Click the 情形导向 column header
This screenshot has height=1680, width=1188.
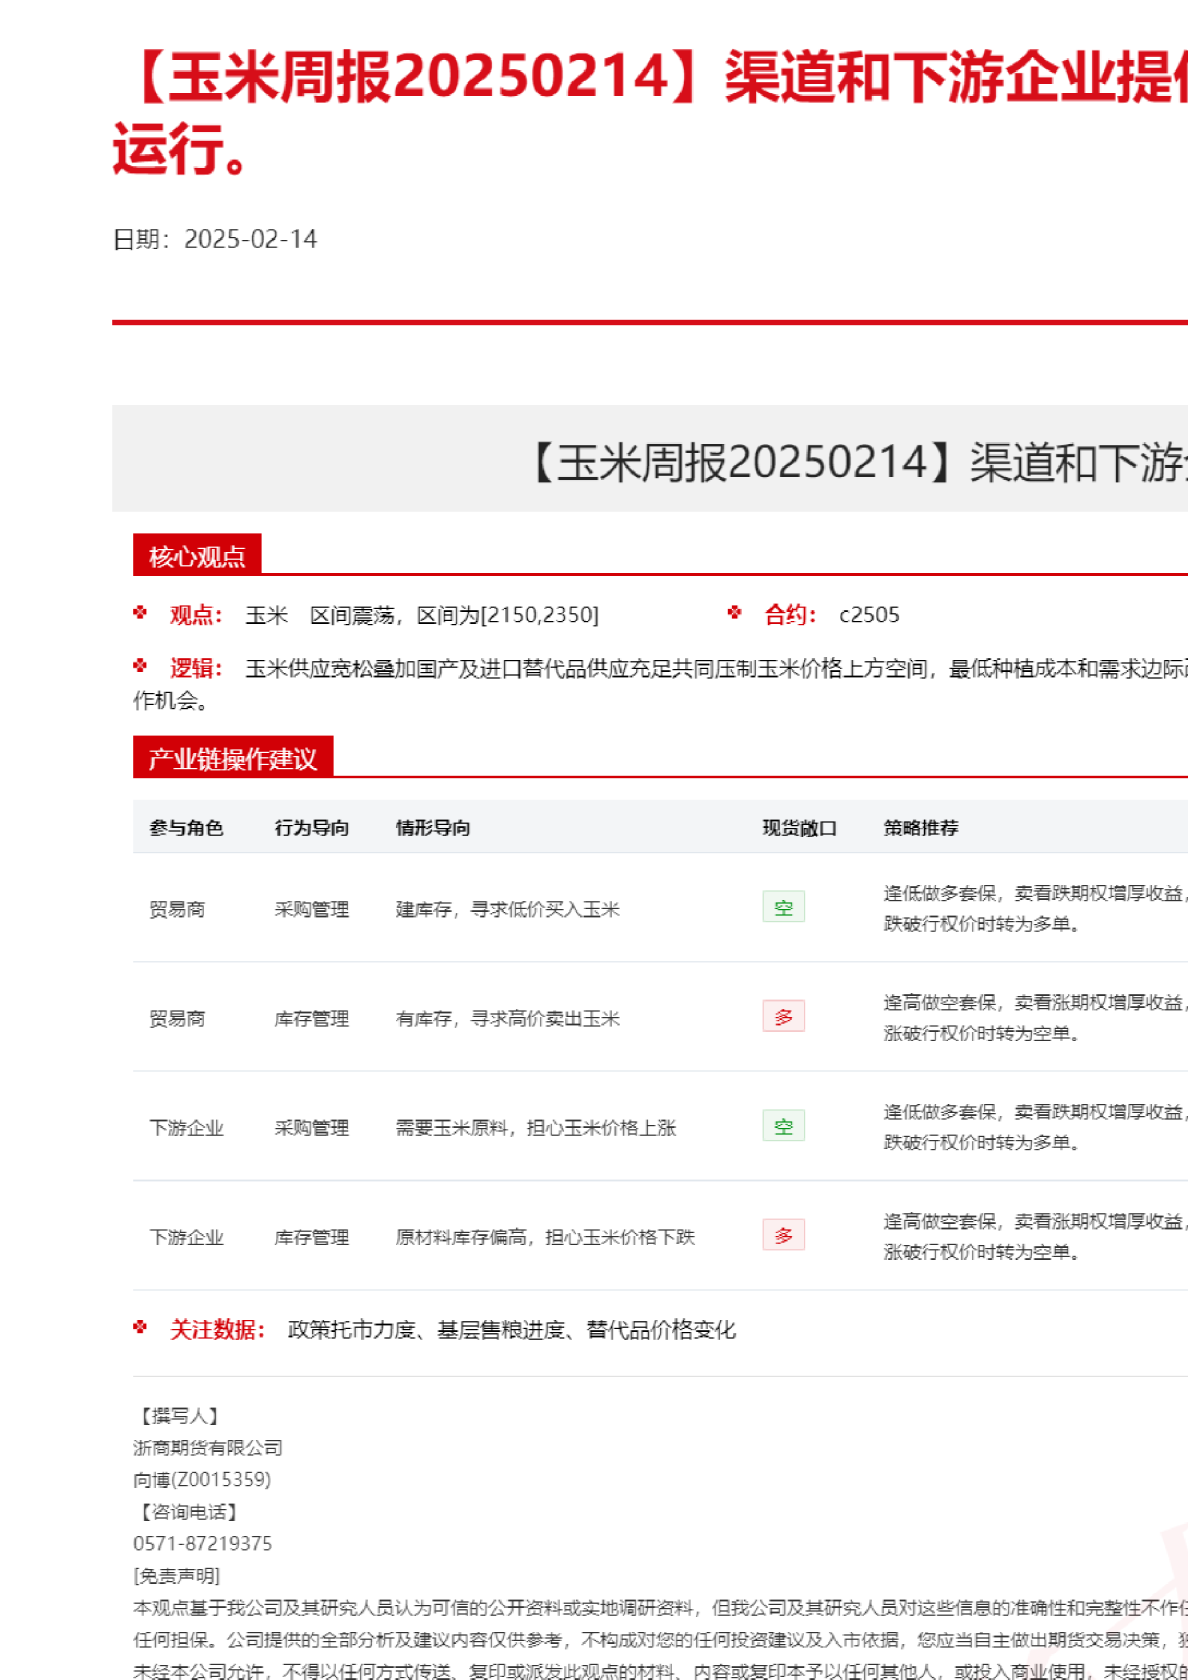433,828
